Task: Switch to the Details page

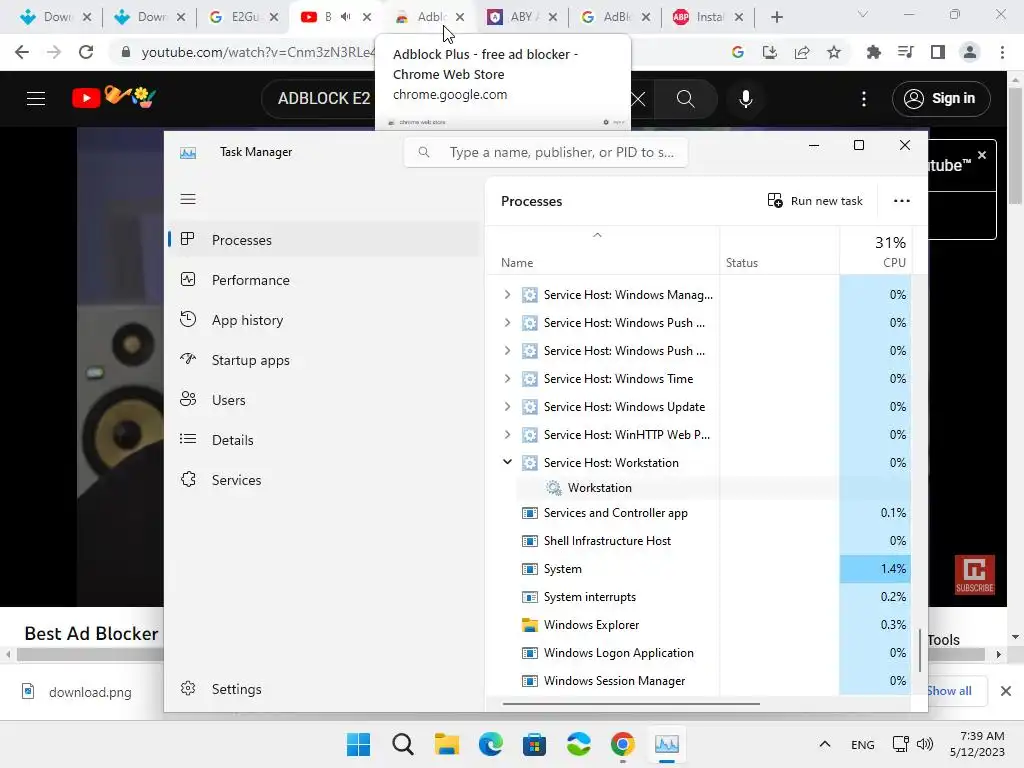Action: [323, 440]
